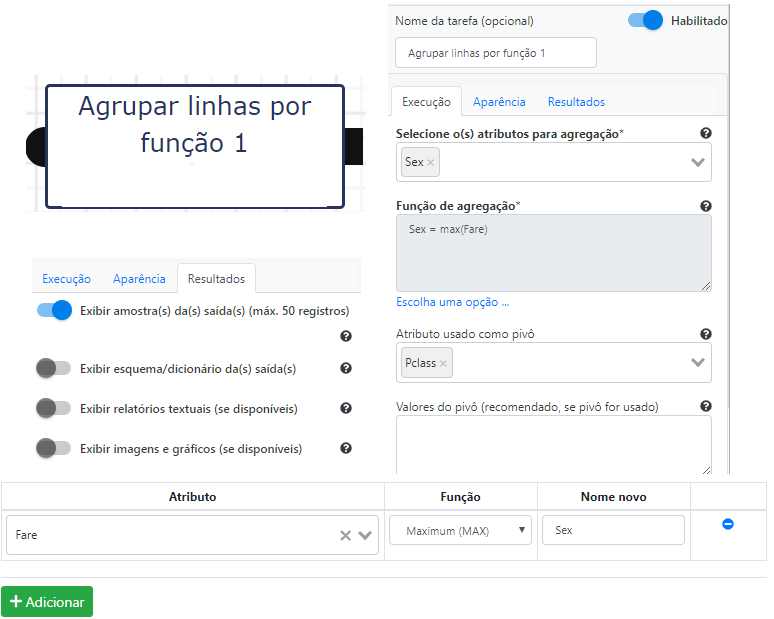The width and height of the screenshot is (774, 619).
Task: Open help for Atributo usado como pivô
Action: coord(705,334)
